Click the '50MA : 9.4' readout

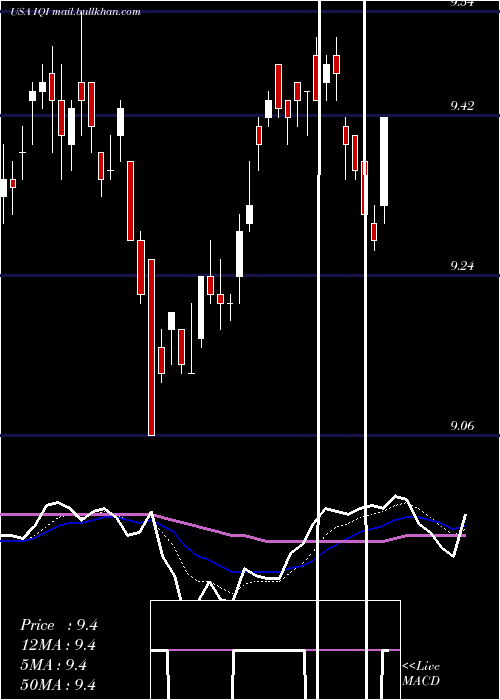[x=58, y=684]
